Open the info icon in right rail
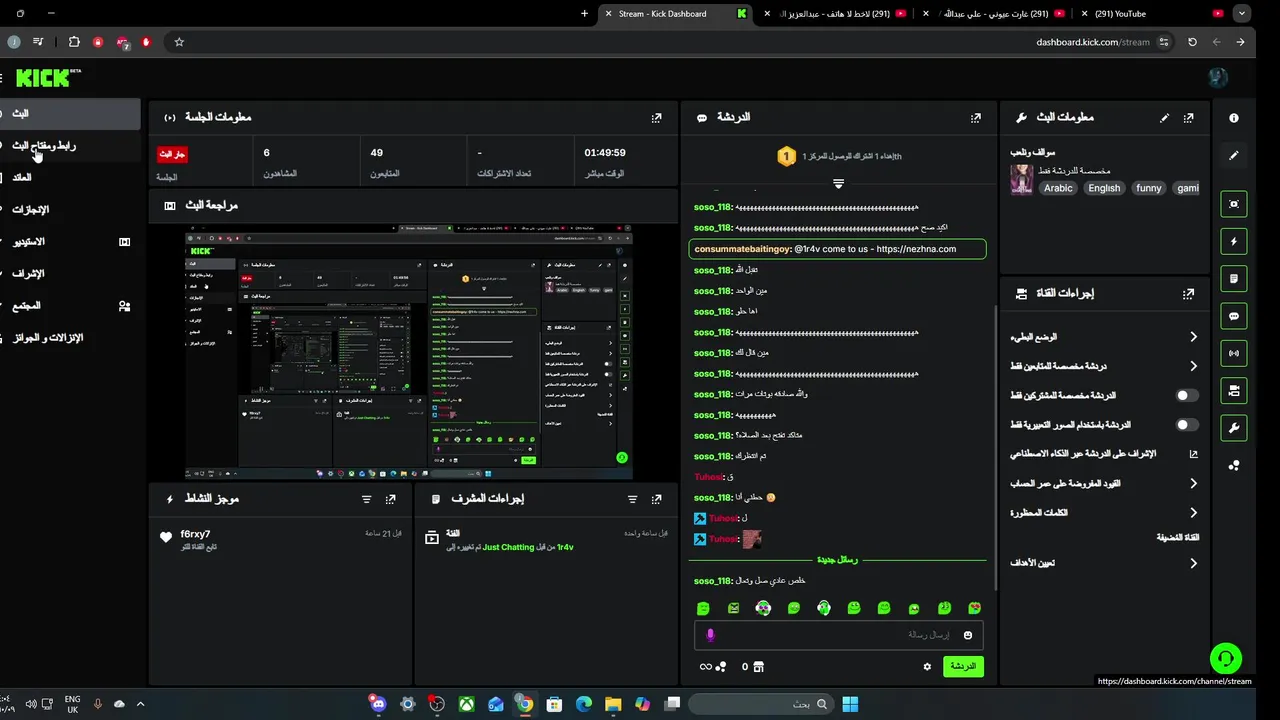Screen dimensions: 1280x720 point(1234,118)
